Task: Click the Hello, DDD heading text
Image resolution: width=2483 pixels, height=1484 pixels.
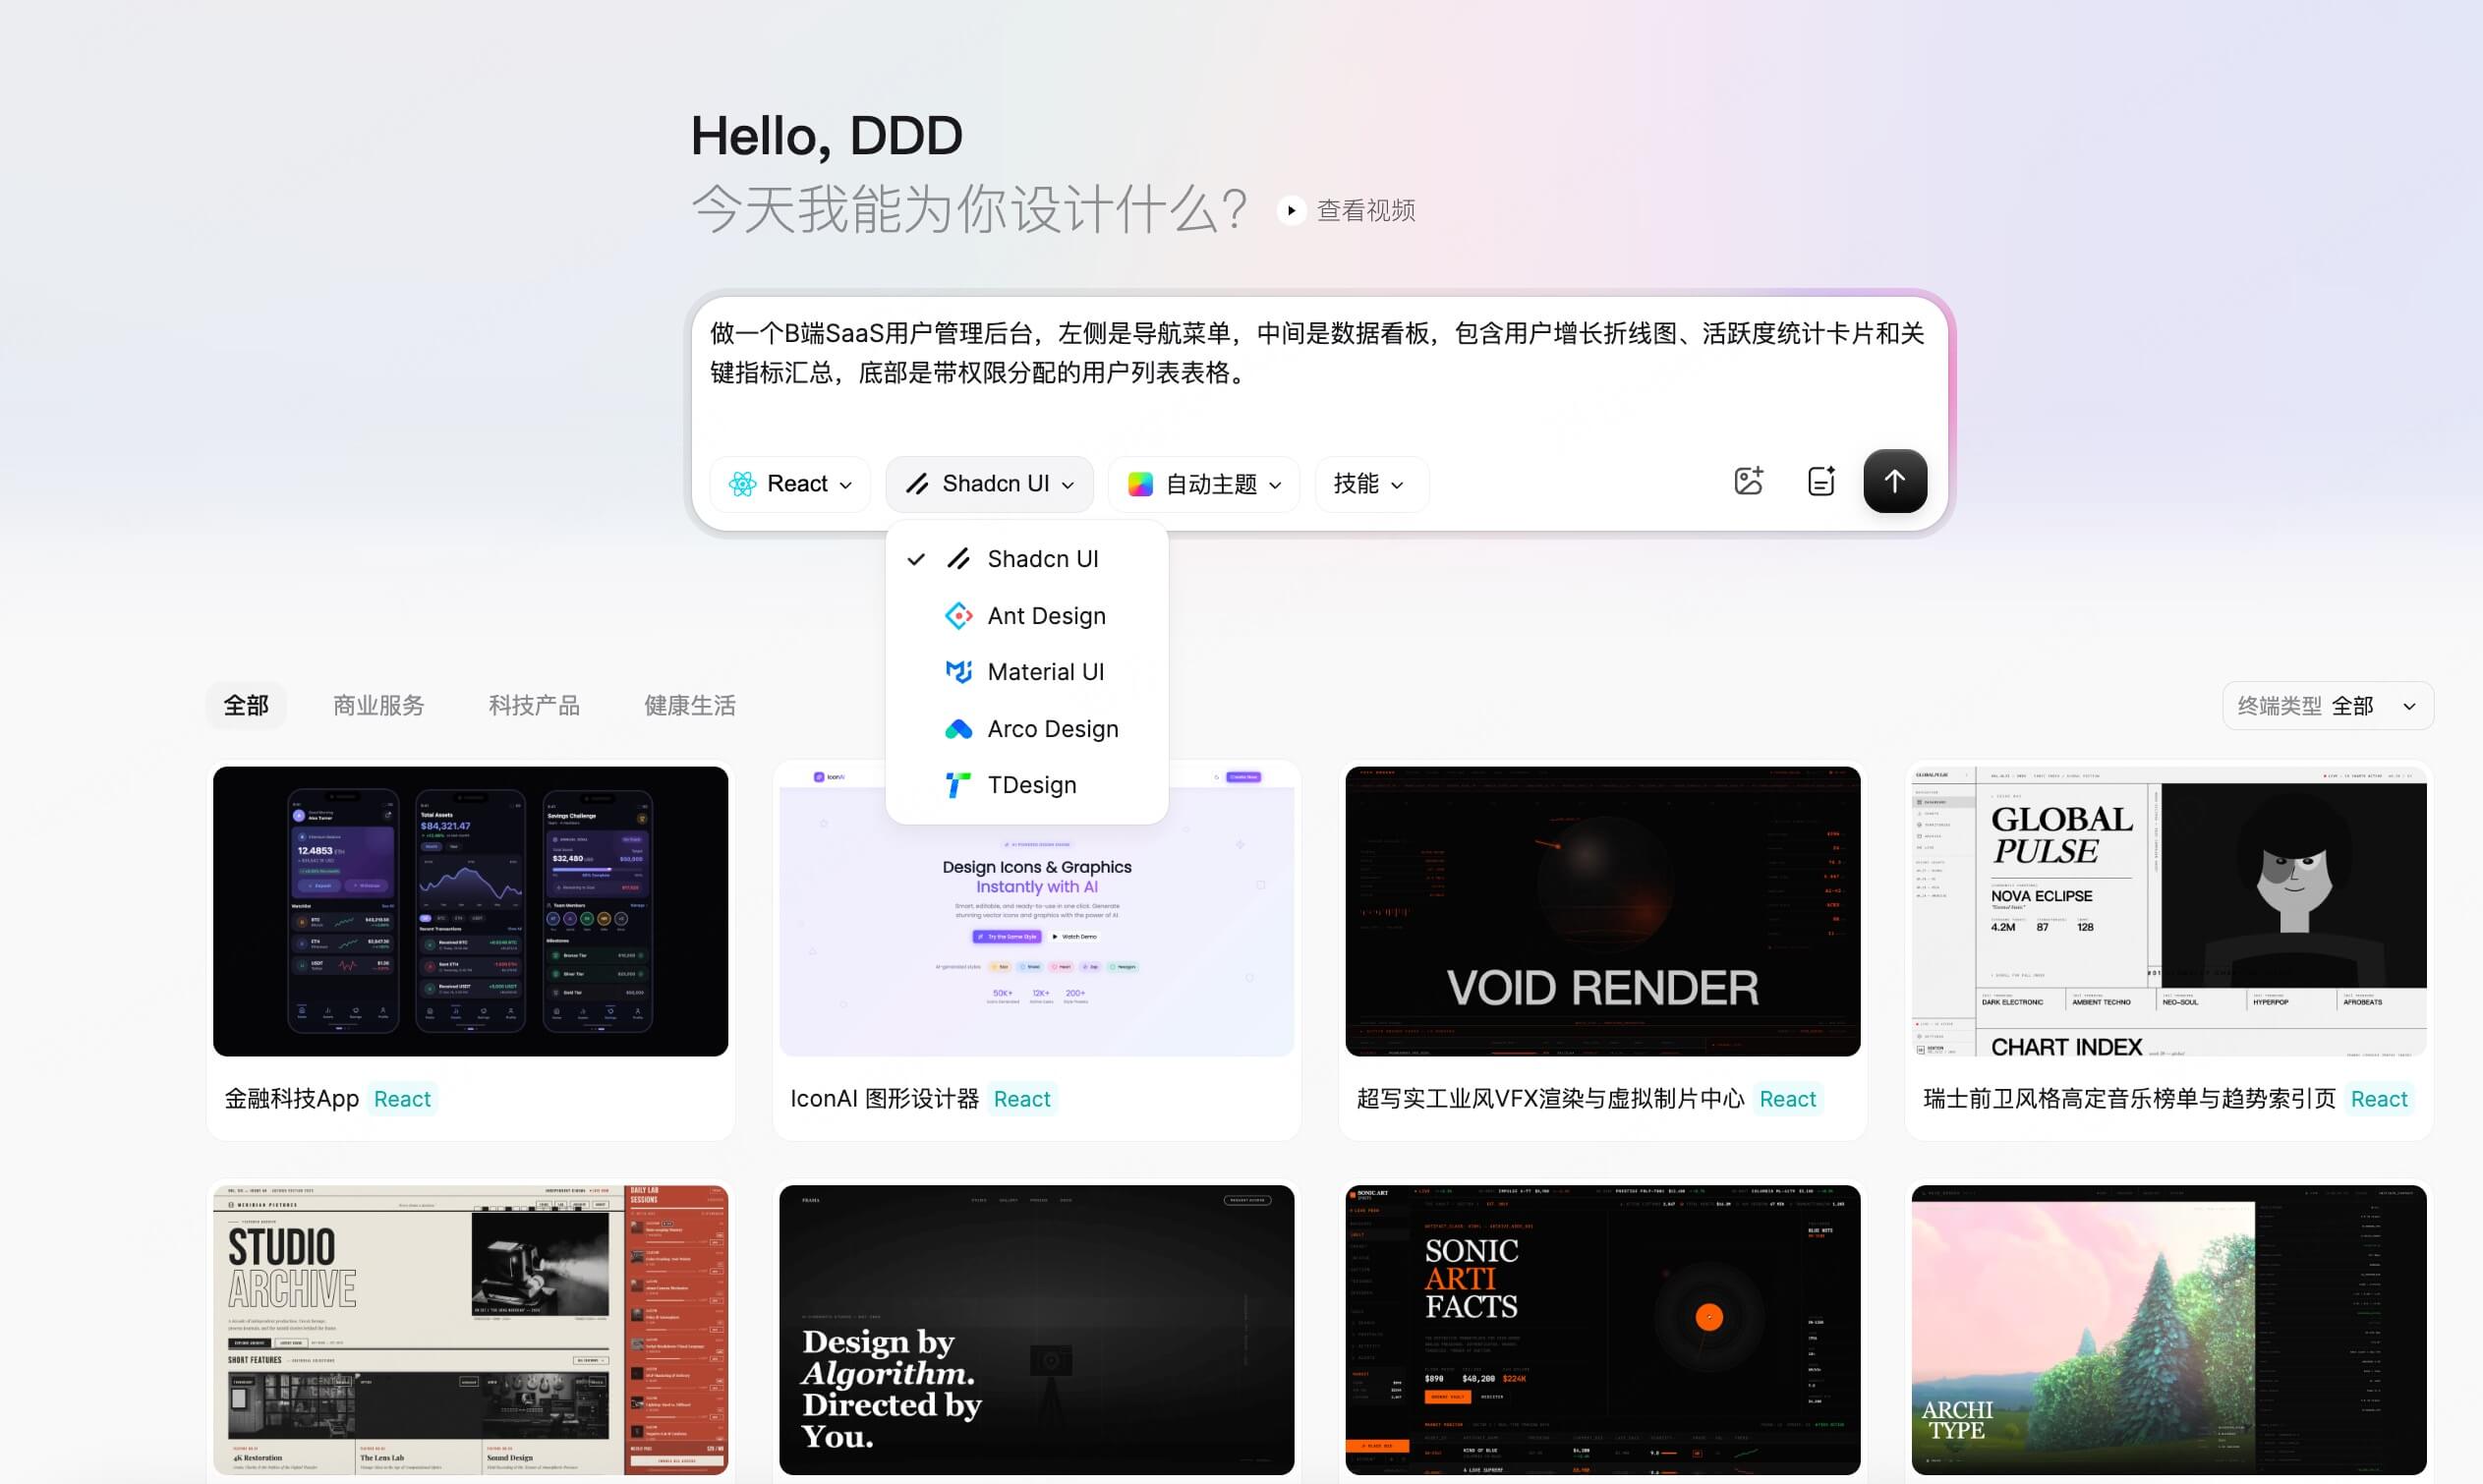Action: (827, 136)
